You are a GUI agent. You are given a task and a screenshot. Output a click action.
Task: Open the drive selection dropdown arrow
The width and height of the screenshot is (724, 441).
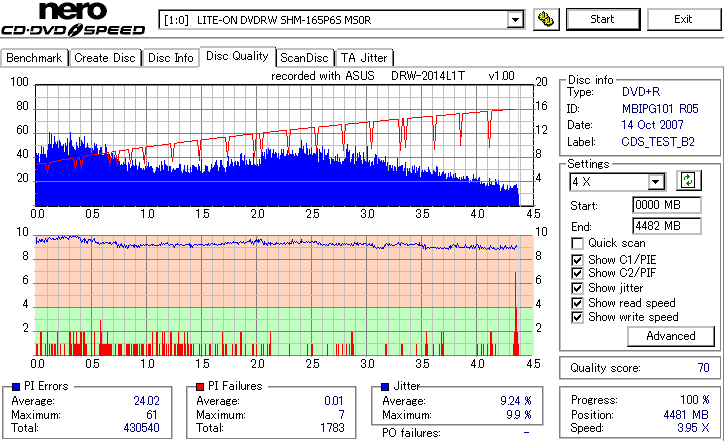click(515, 20)
